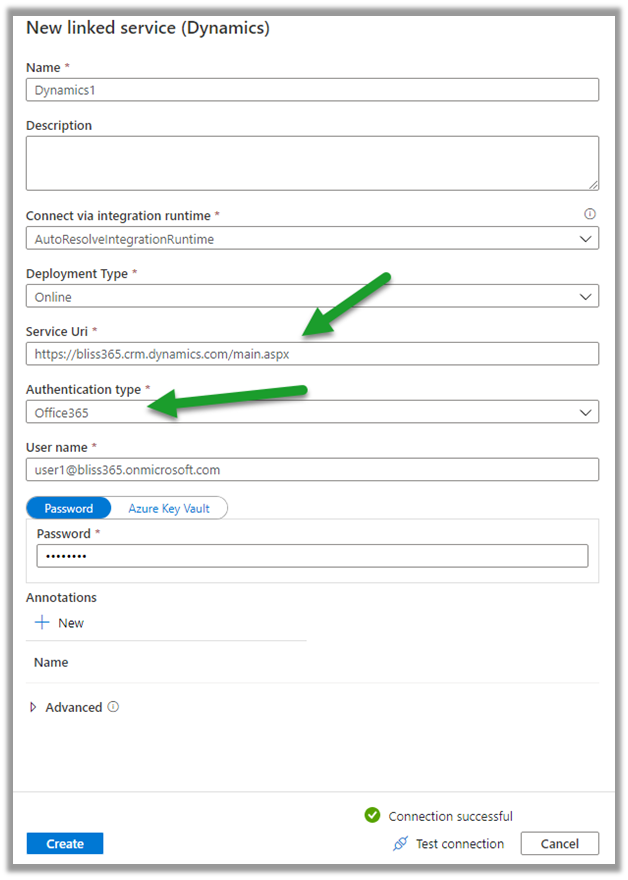Image resolution: width=628 pixels, height=880 pixels.
Task: Click the Test connection link
Action: point(459,844)
